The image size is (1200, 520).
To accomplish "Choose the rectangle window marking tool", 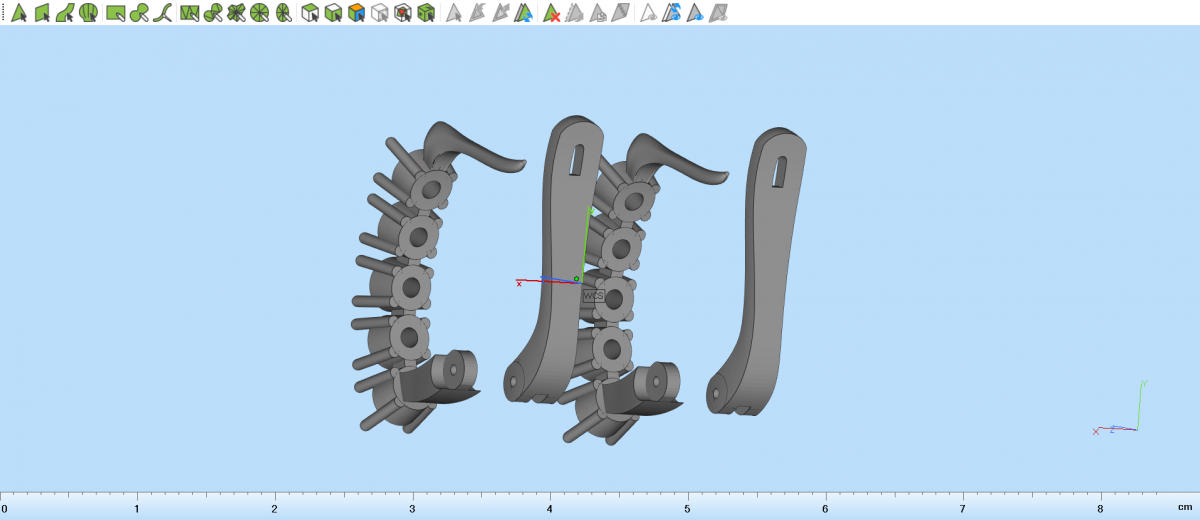I will coord(116,13).
